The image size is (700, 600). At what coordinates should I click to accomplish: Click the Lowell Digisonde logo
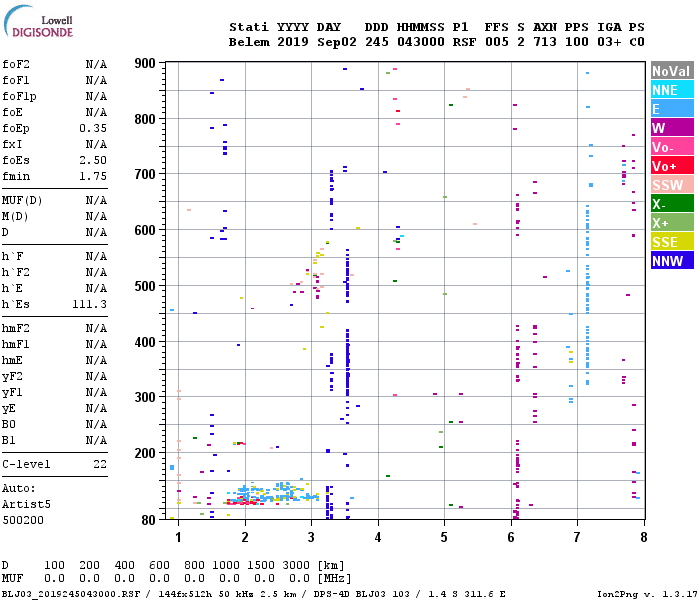coord(38,21)
